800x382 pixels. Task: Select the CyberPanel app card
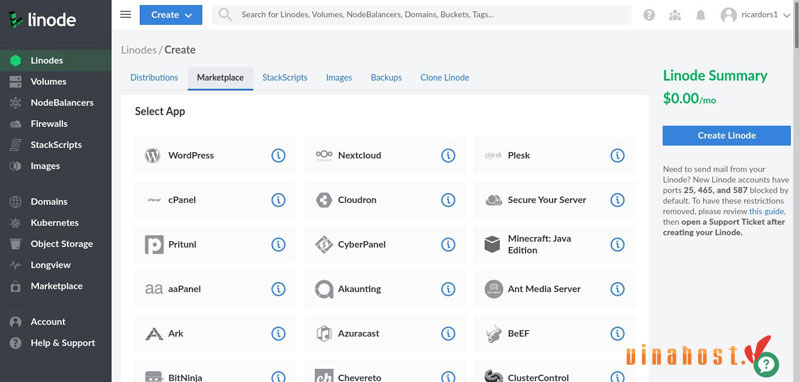click(x=385, y=244)
